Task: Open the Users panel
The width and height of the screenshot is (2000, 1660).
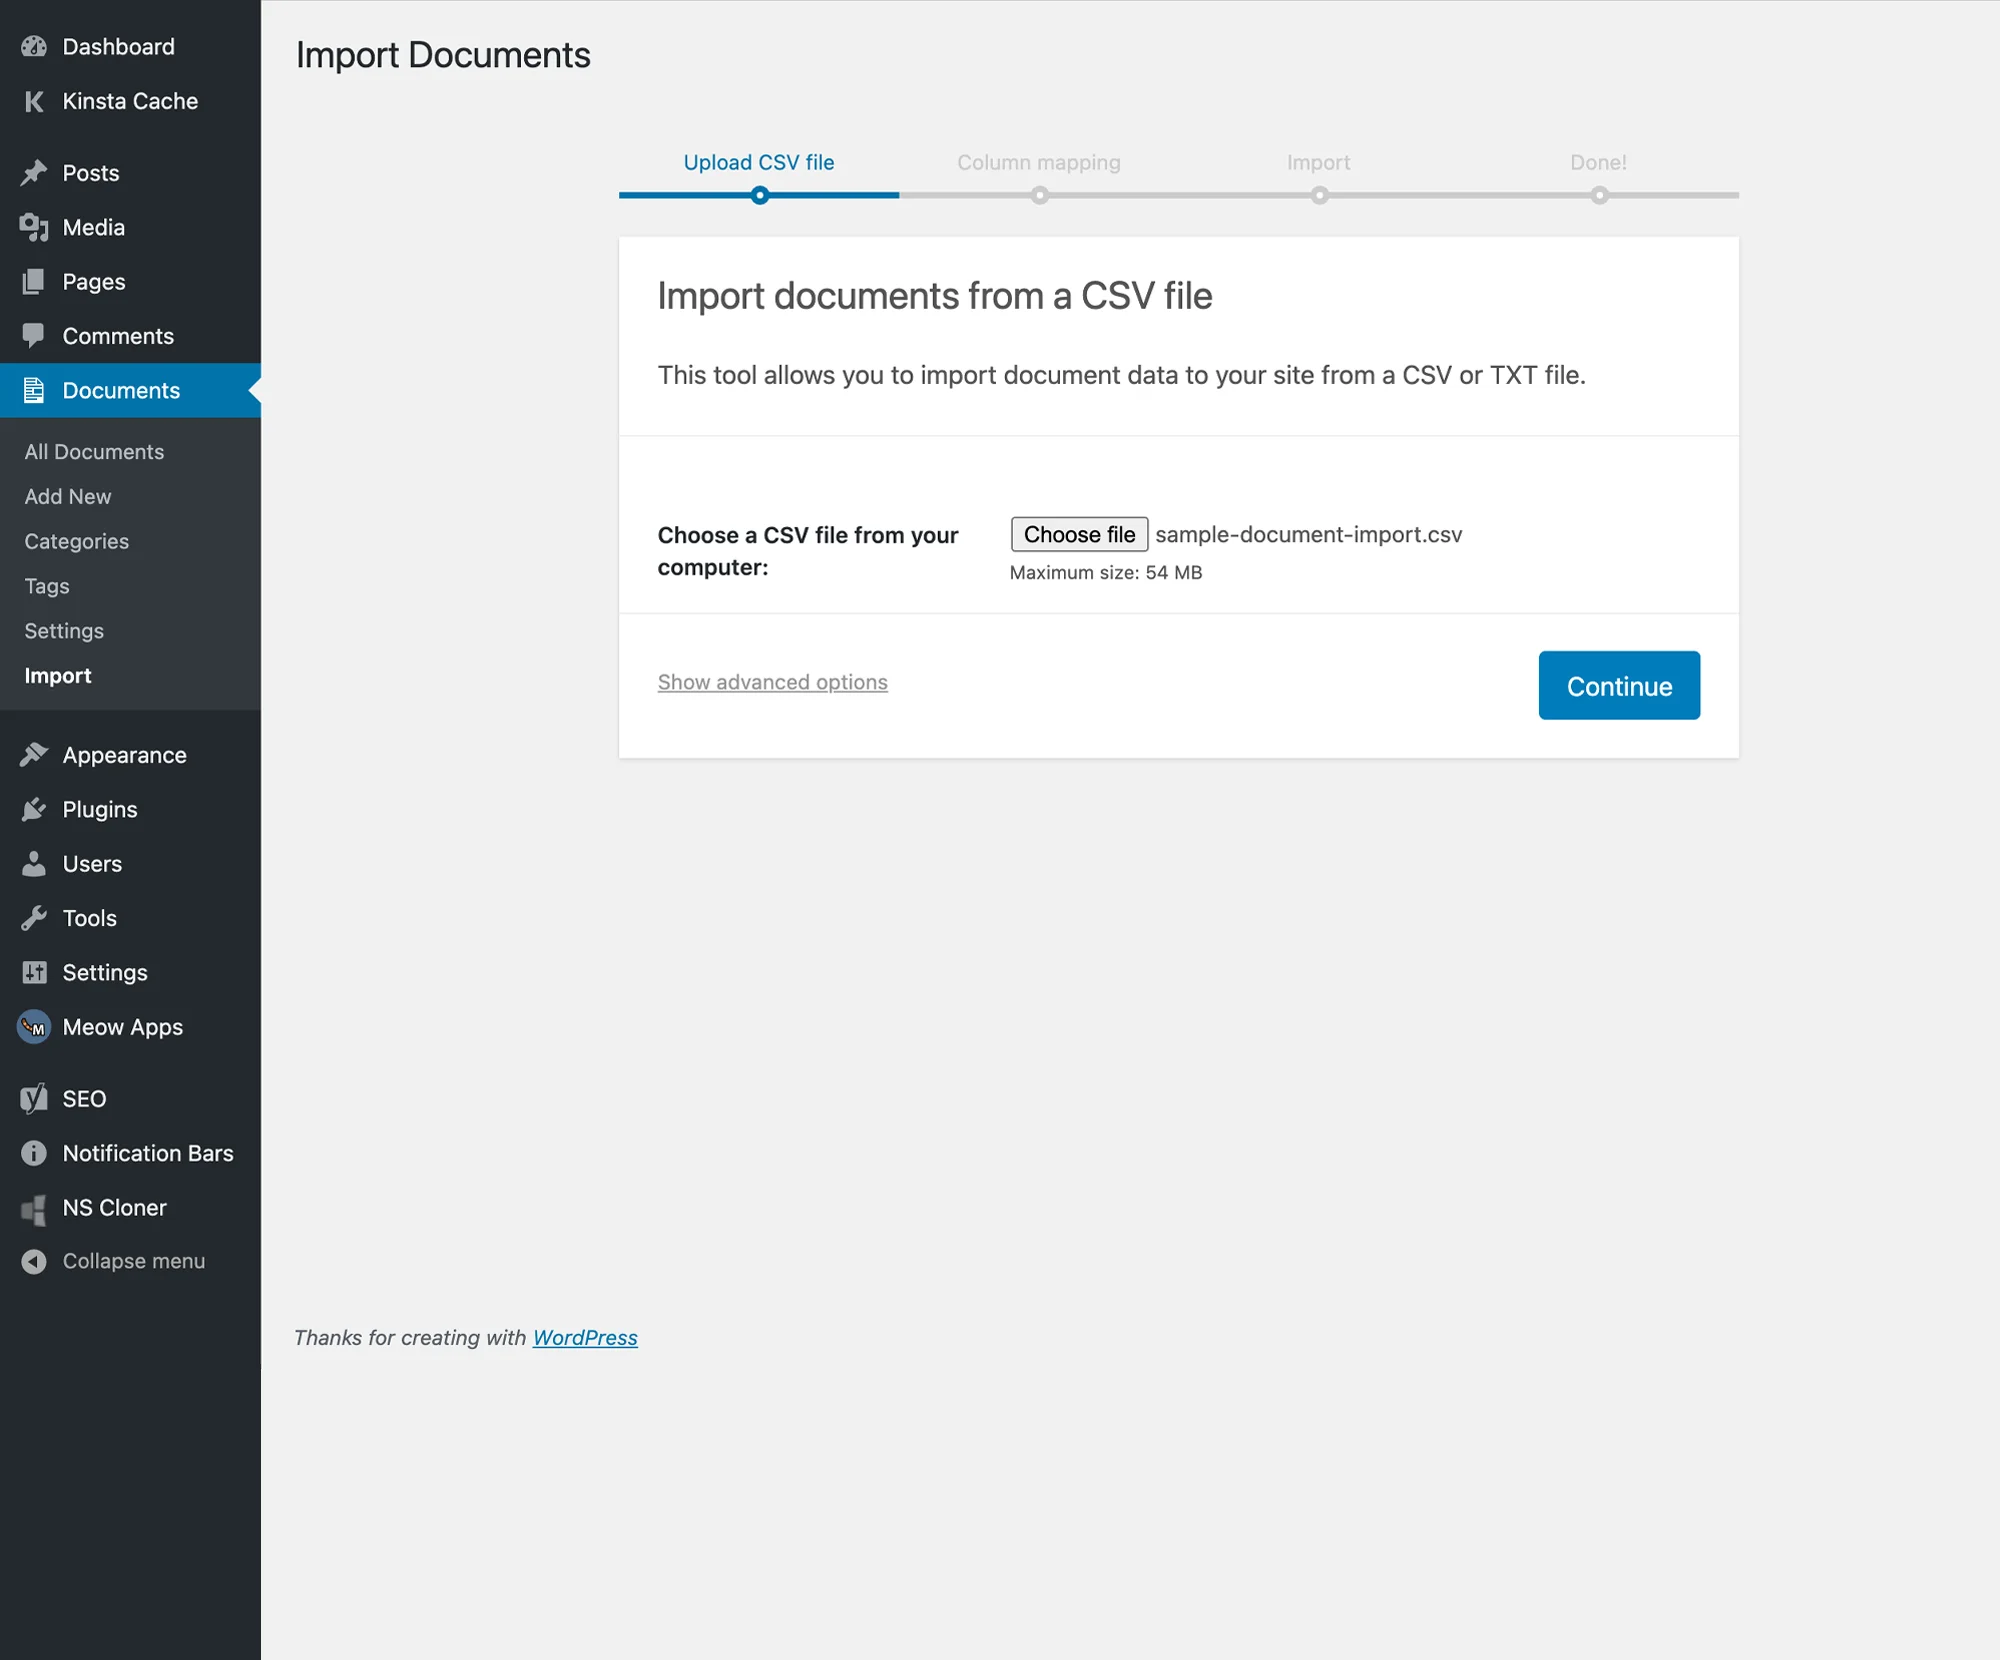Action: click(x=92, y=863)
